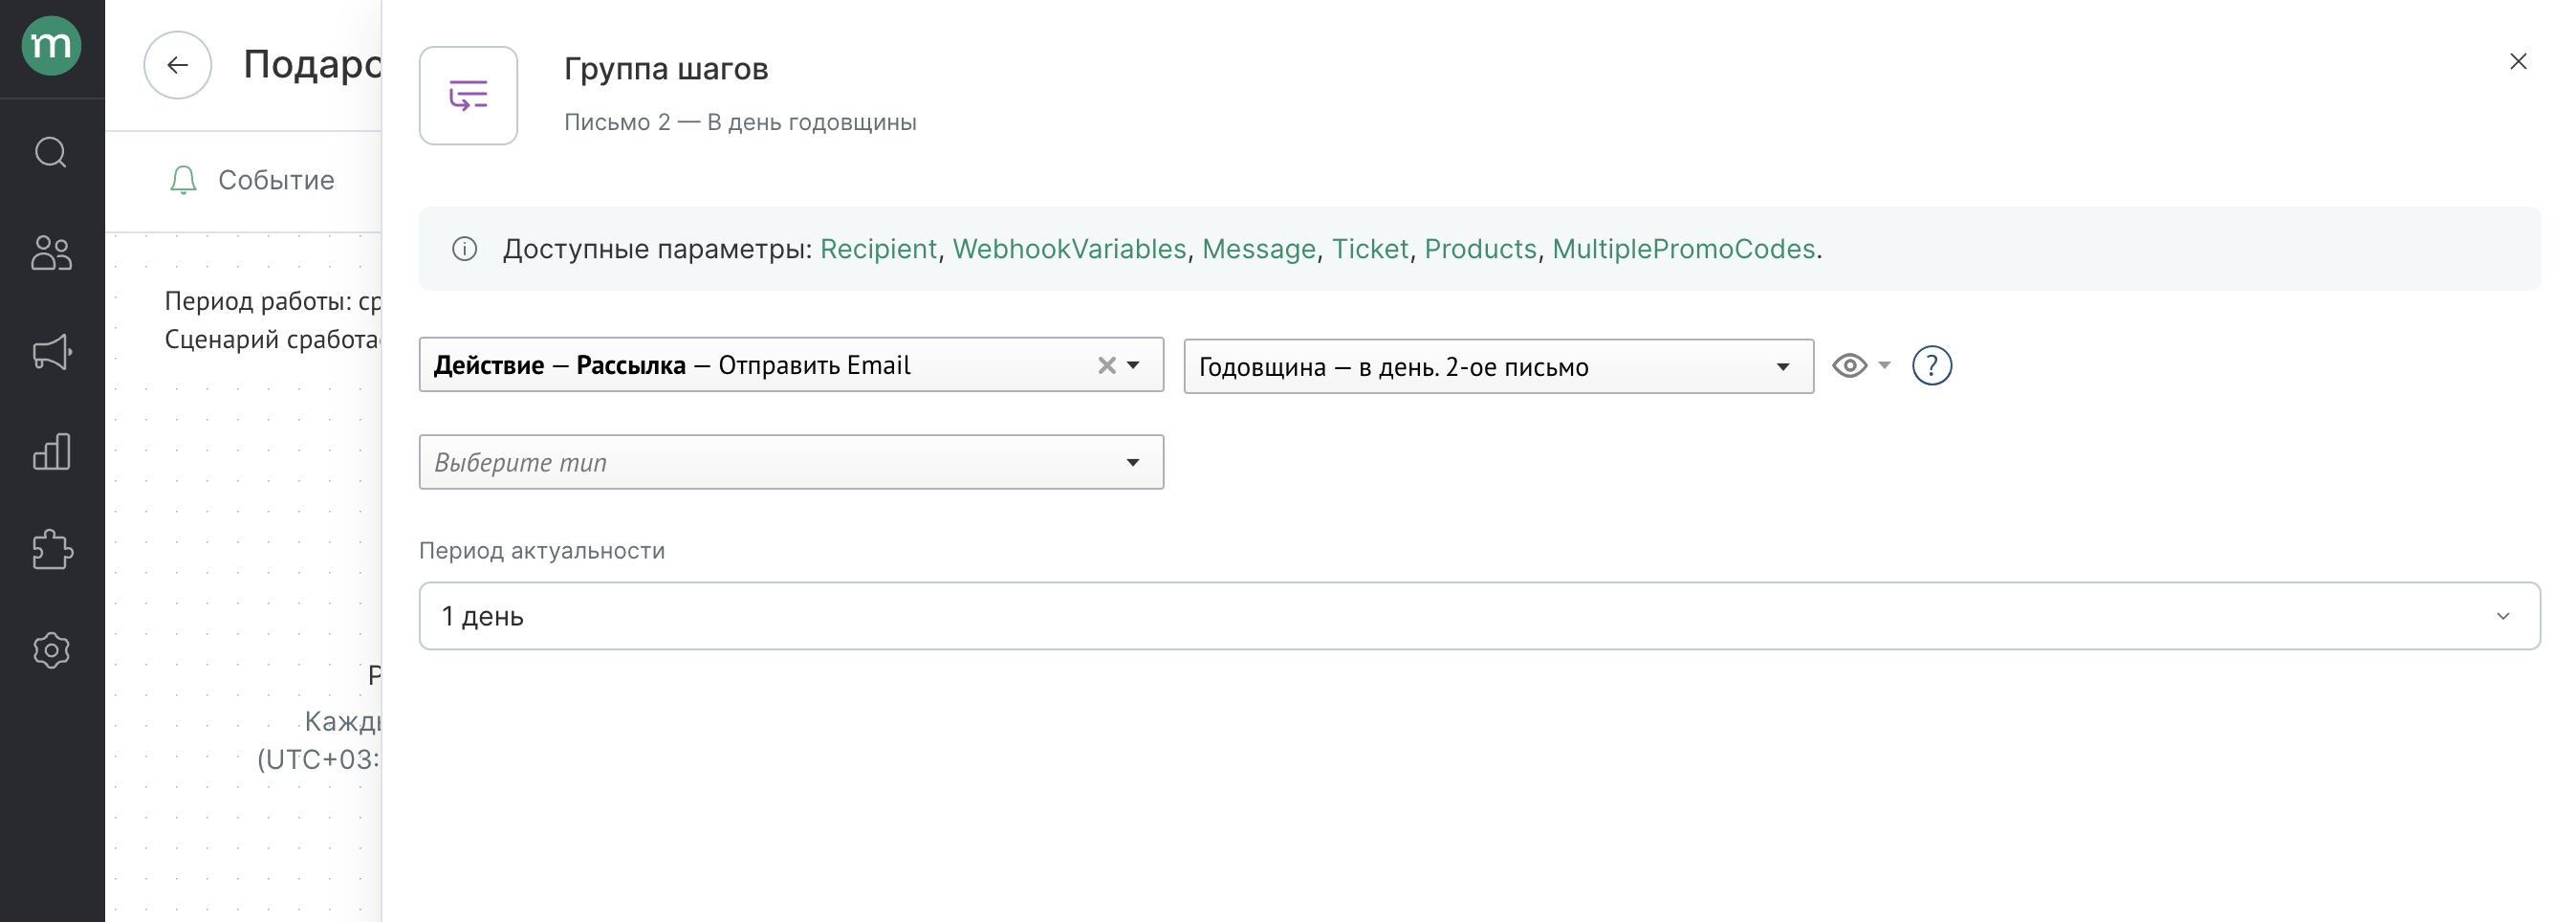The image size is (2576, 922).
Task: Preview the mailing with the eye icon
Action: click(1849, 366)
